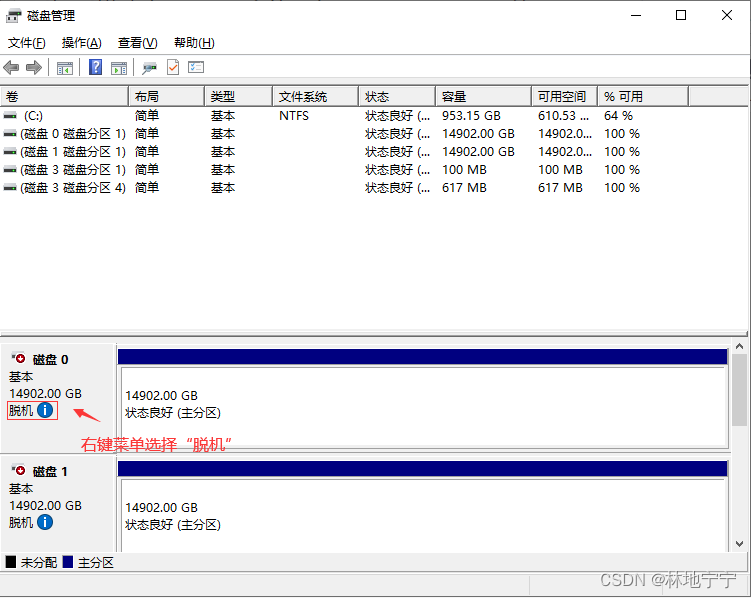Click the disk pane vertical scrollbar thumb
The image size is (751, 598).
point(739,390)
